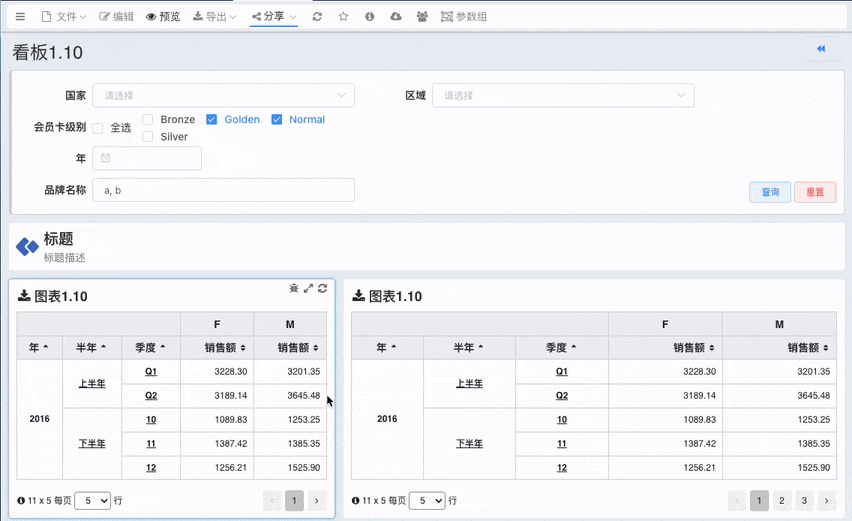Open the info icon in toolbar

pyautogui.click(x=369, y=17)
